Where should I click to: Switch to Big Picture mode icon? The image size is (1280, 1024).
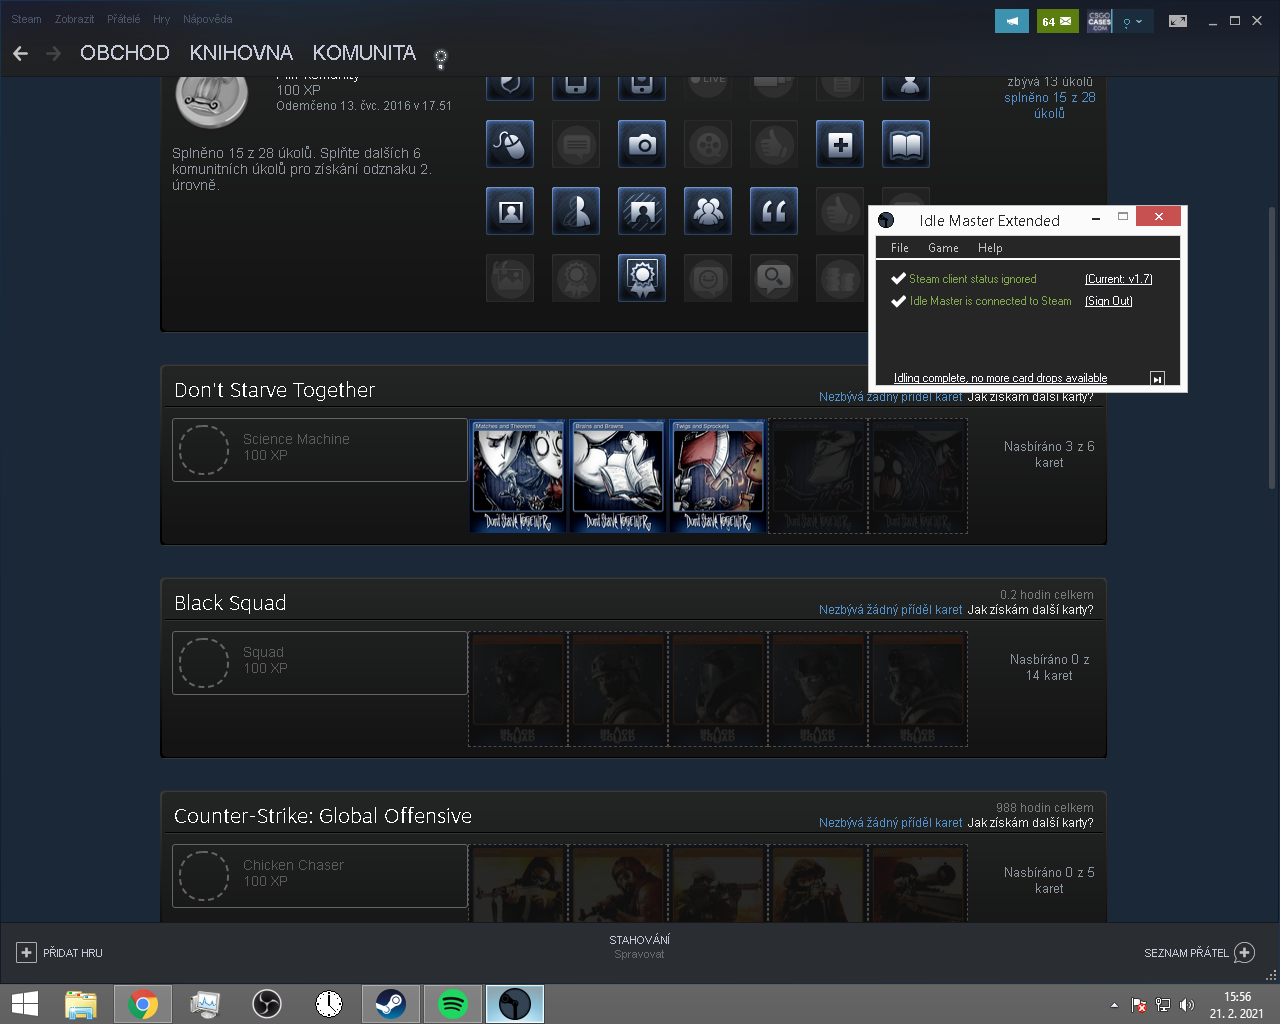point(1178,21)
